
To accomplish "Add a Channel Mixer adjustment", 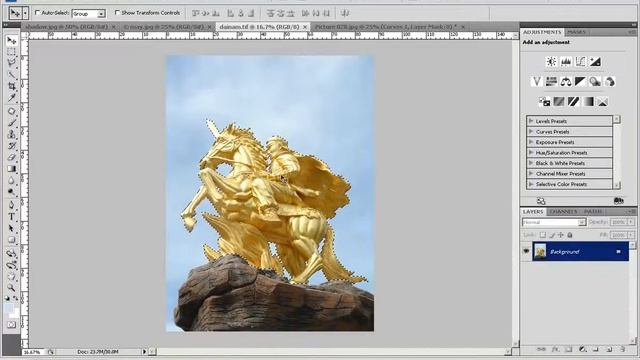I will (x=609, y=82).
